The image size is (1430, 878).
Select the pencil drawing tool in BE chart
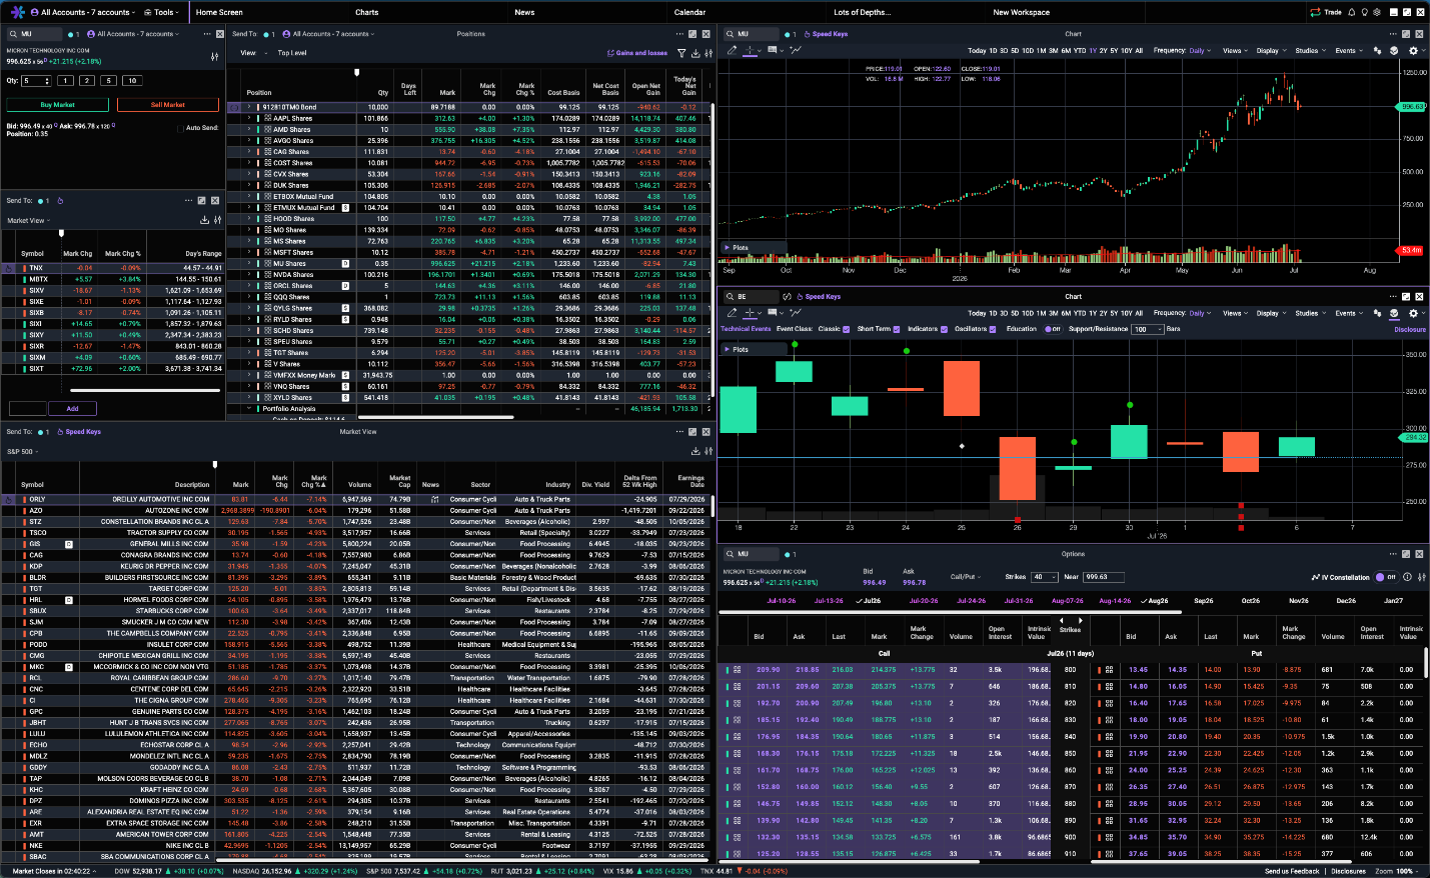732,313
